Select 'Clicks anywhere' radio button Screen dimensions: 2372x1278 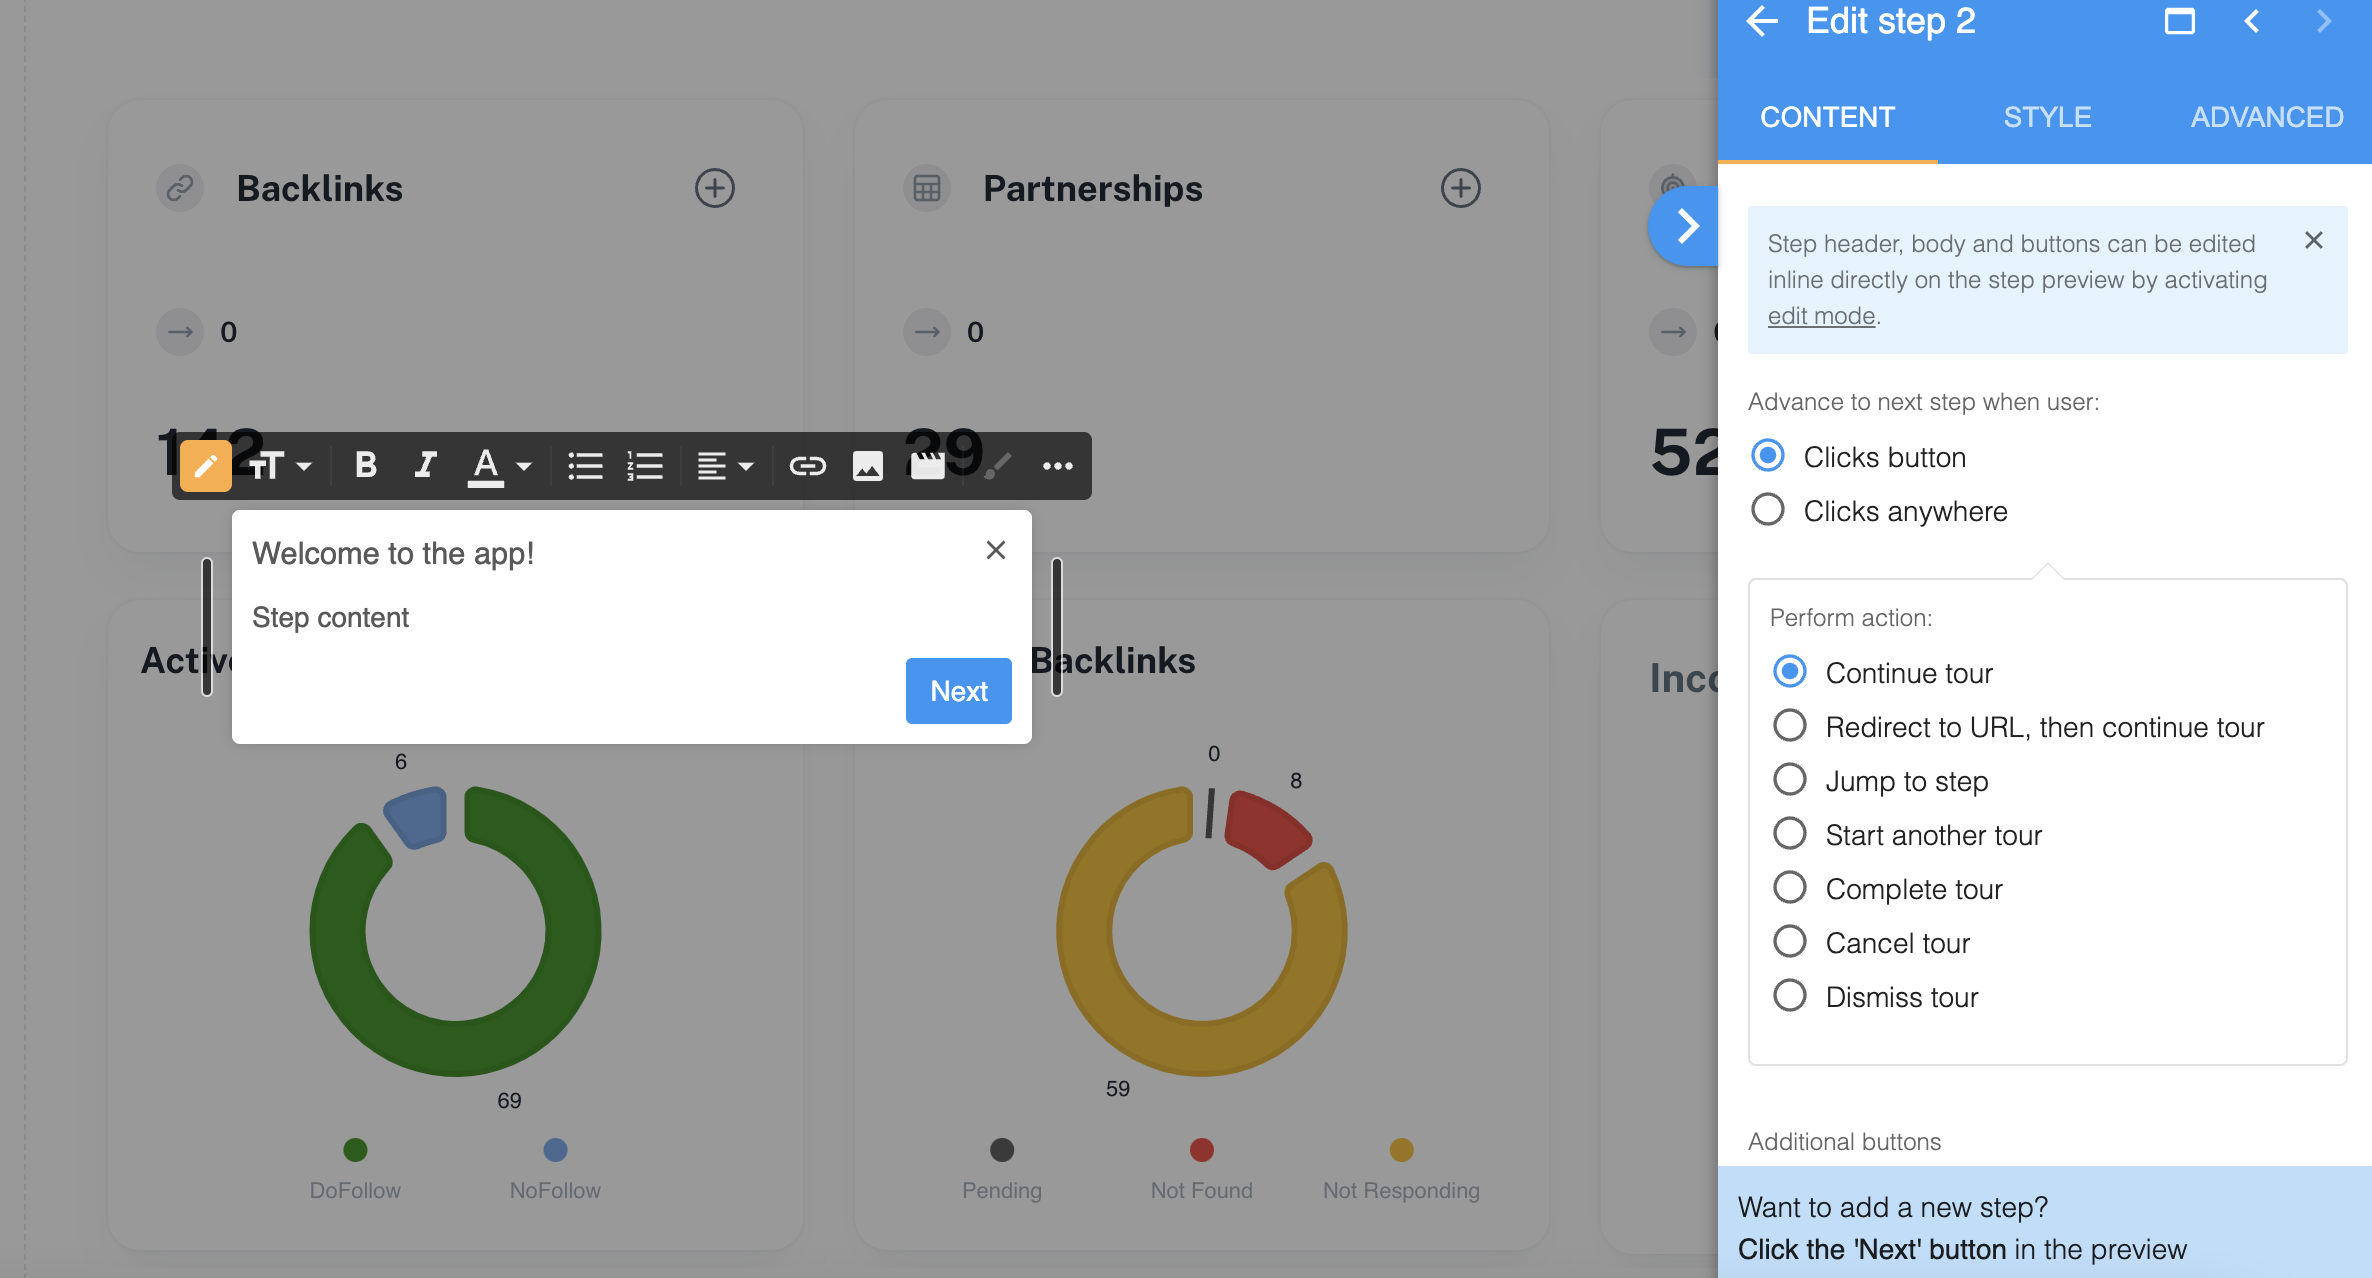(x=1770, y=510)
